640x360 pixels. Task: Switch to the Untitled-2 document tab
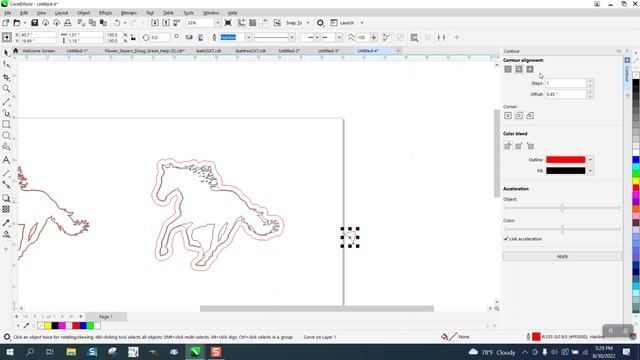289,51
